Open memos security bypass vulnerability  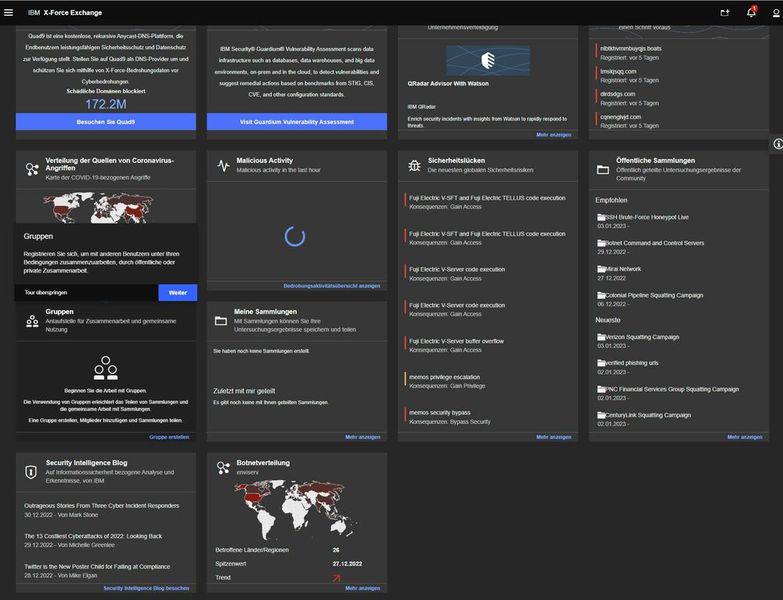439,413
